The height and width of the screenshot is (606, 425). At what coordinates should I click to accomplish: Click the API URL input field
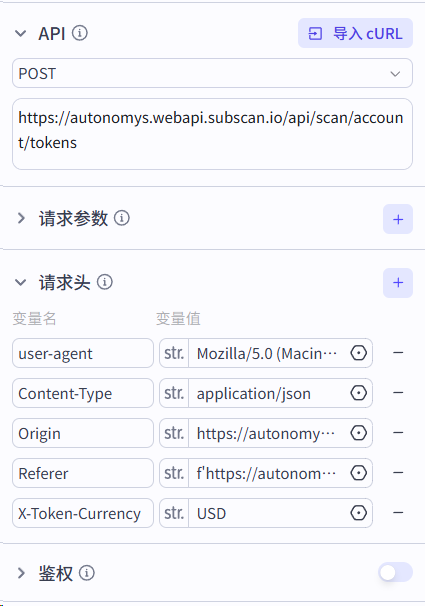click(x=212, y=134)
